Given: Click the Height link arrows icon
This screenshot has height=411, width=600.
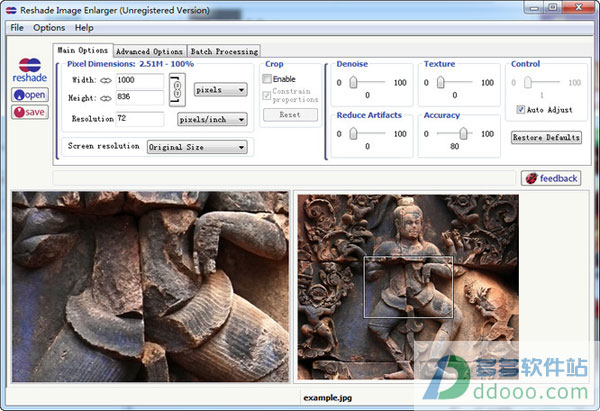Looking at the screenshot, I should tap(106, 99).
